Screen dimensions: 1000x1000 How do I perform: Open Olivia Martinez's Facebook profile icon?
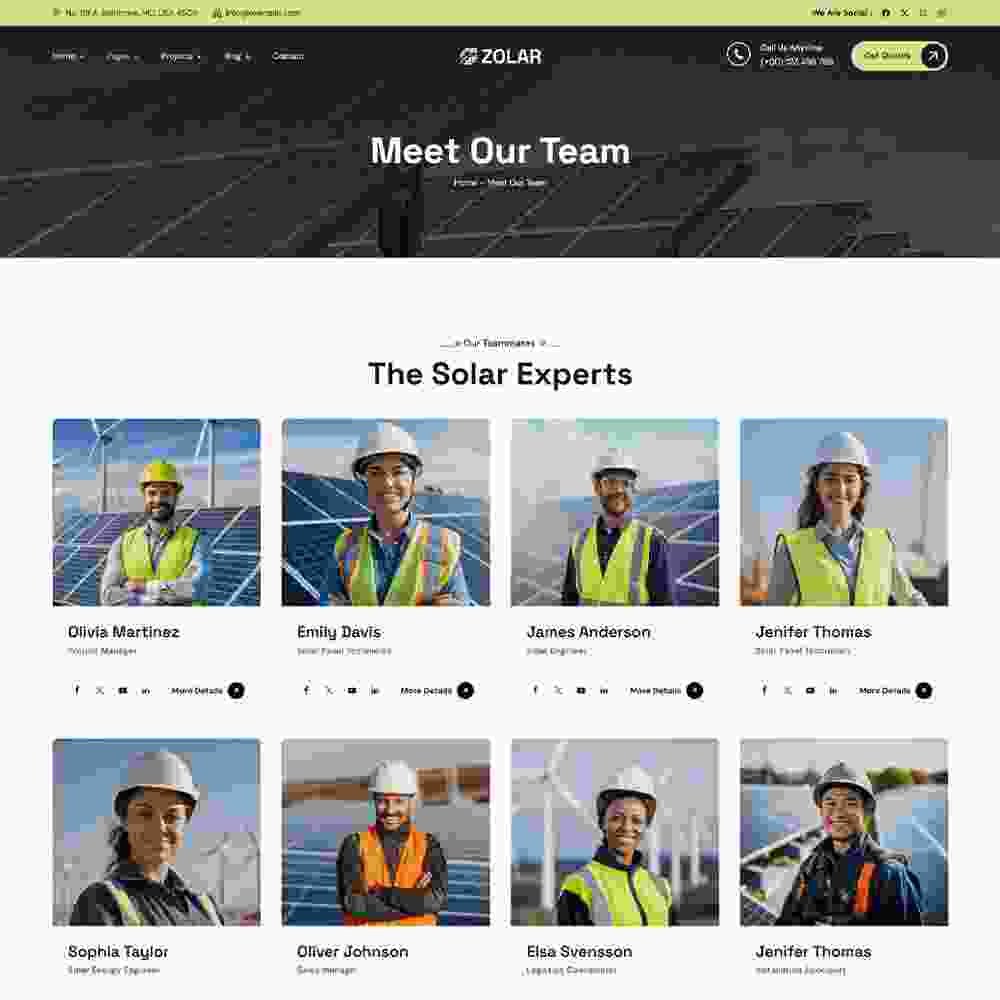click(x=77, y=690)
